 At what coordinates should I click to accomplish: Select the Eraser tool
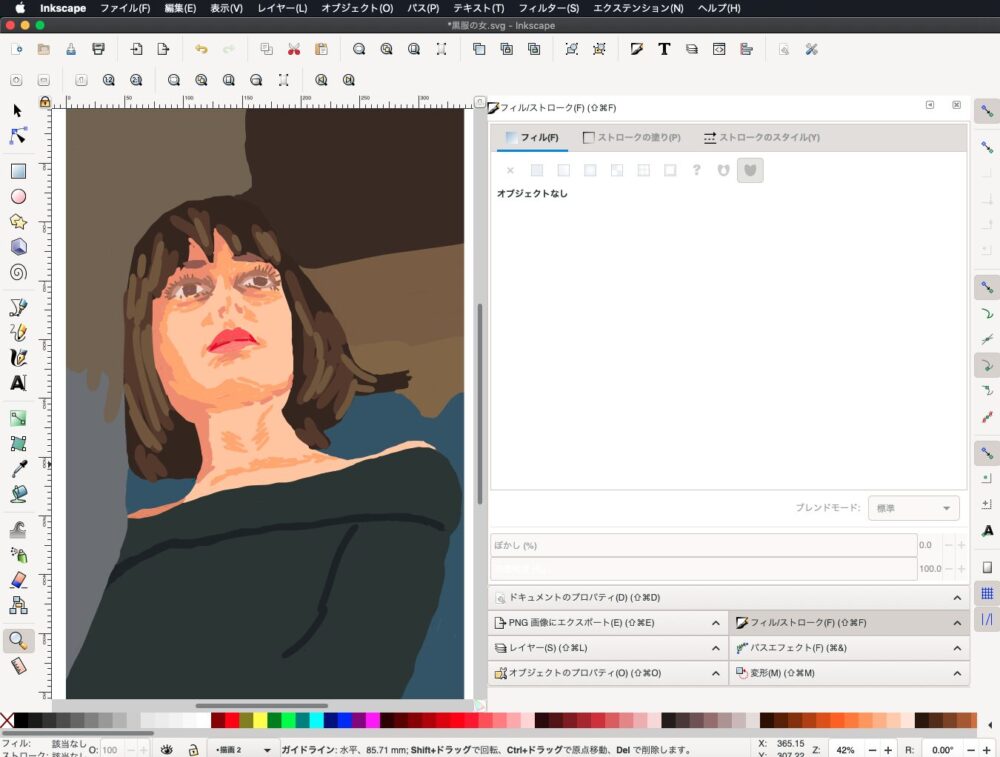coord(18,580)
